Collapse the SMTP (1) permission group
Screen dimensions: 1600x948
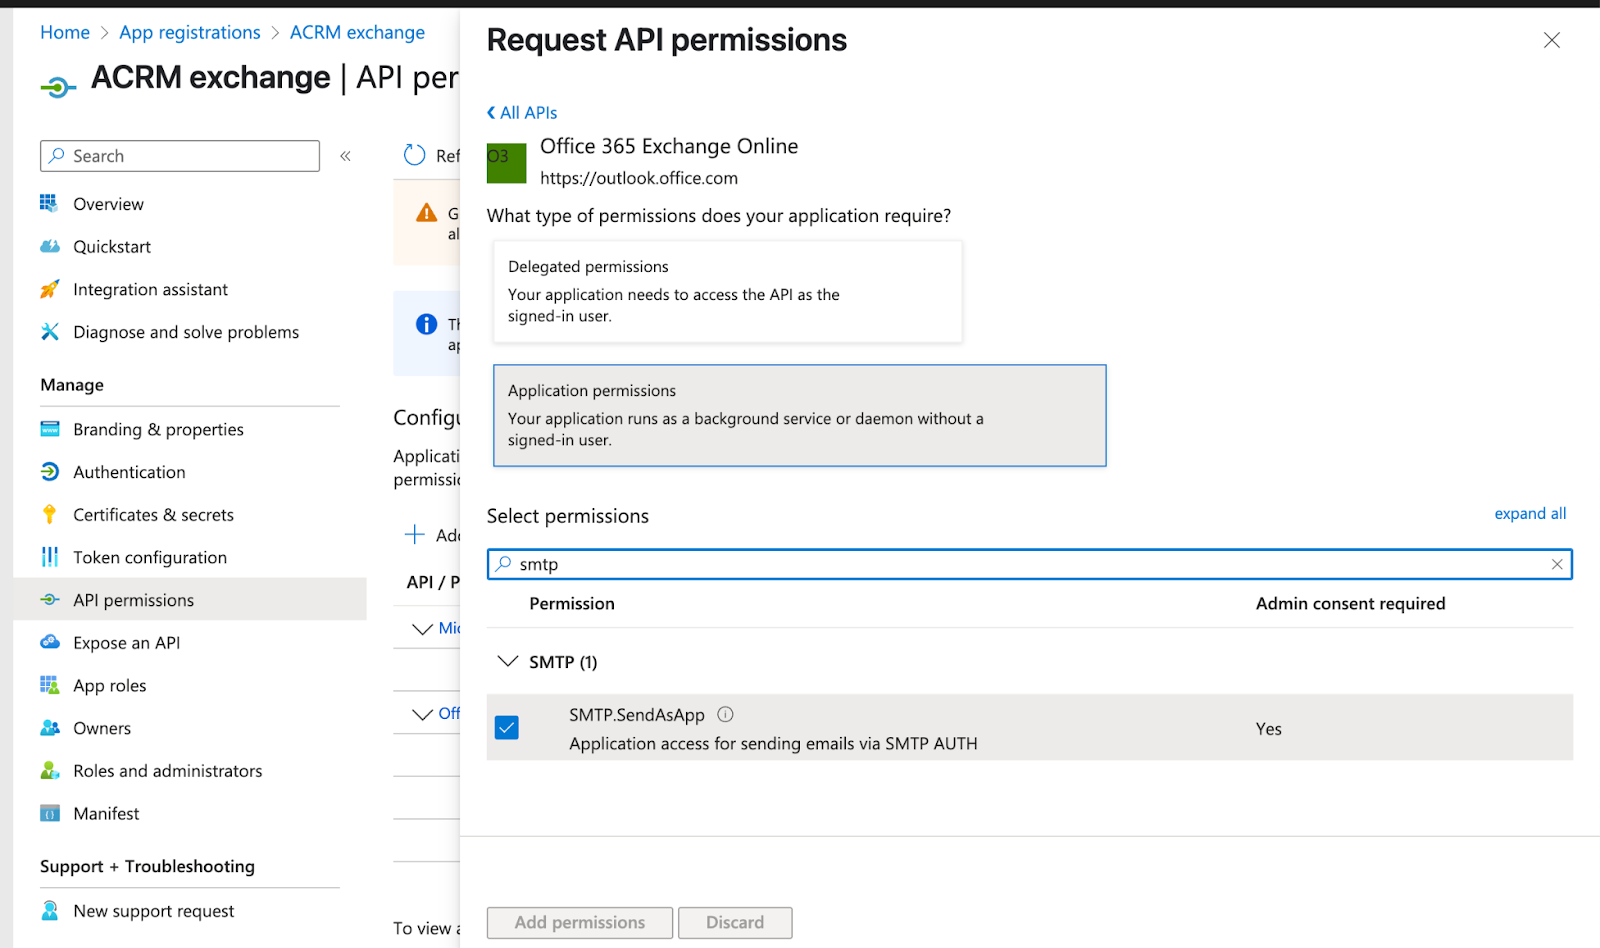[x=508, y=661]
